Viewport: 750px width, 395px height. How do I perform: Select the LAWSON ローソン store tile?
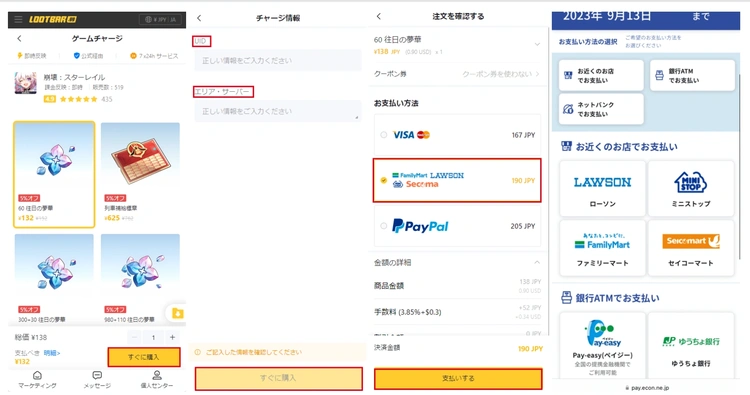pyautogui.click(x=603, y=188)
